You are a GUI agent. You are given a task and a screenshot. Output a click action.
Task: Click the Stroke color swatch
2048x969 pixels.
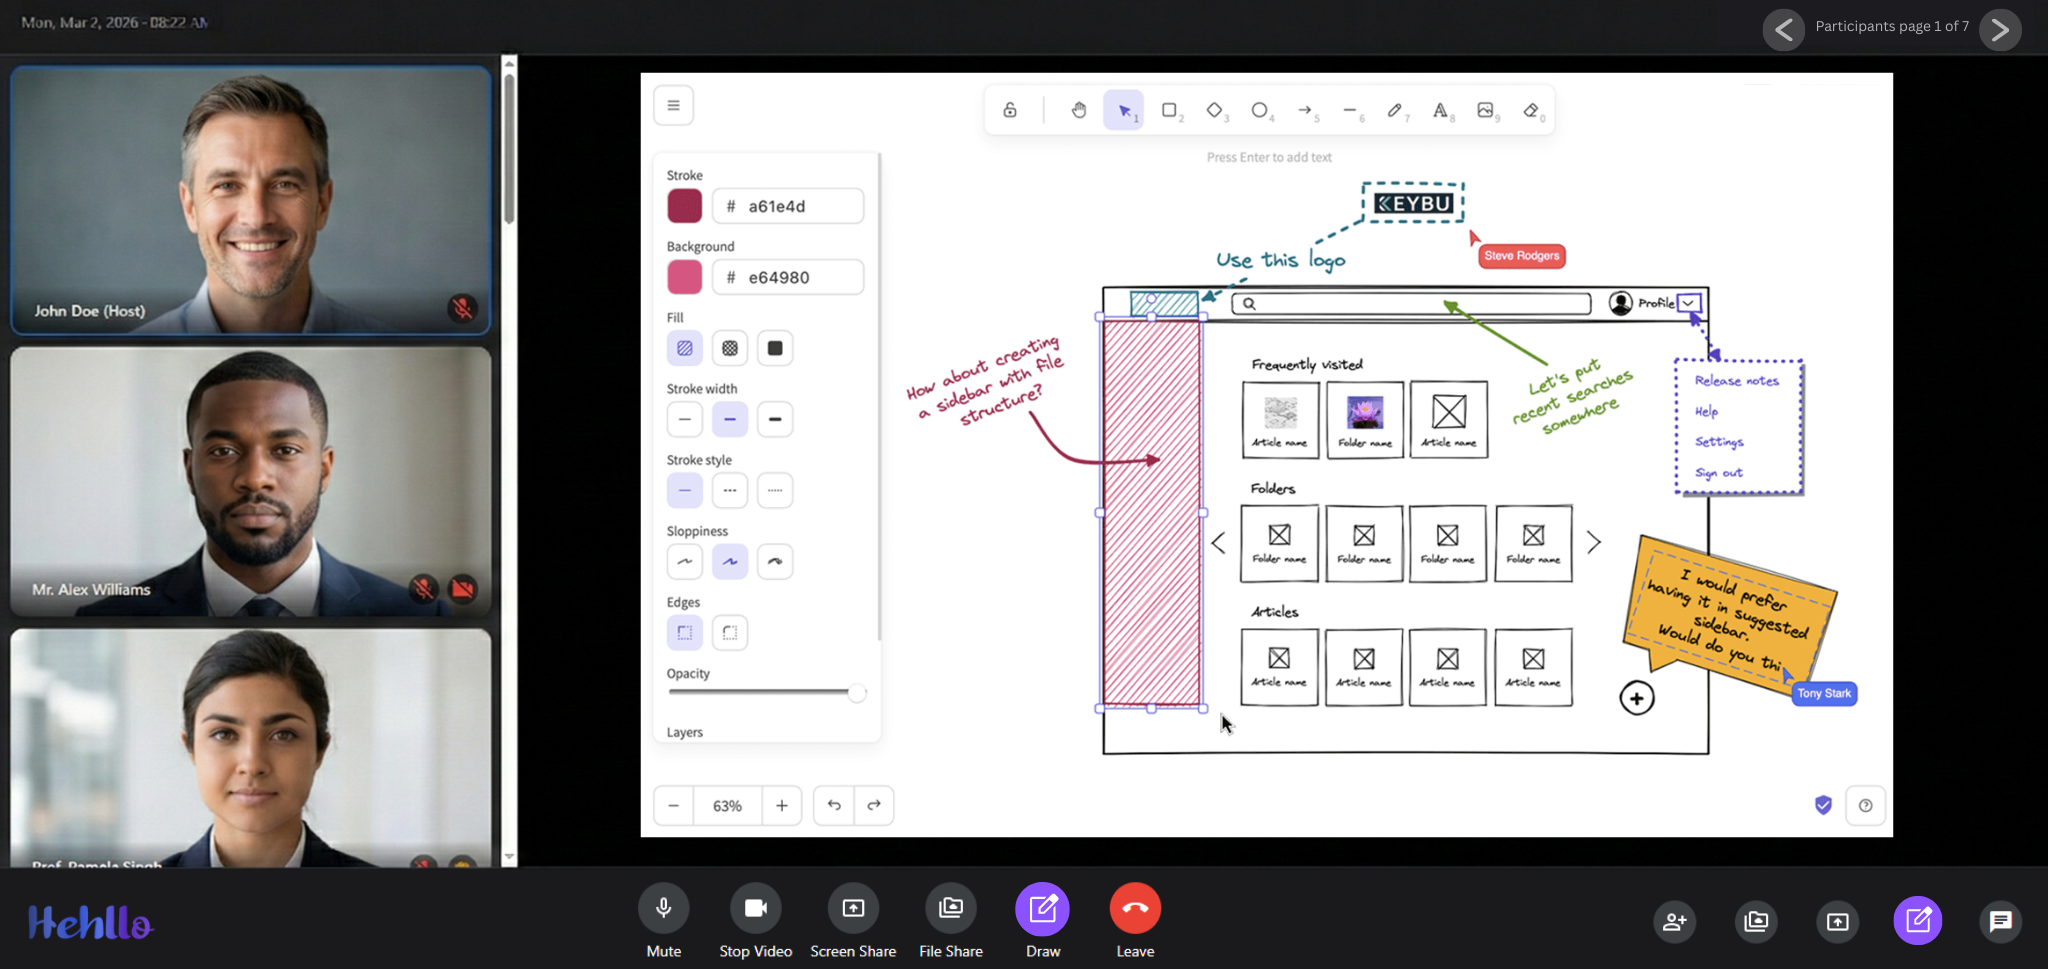point(685,206)
